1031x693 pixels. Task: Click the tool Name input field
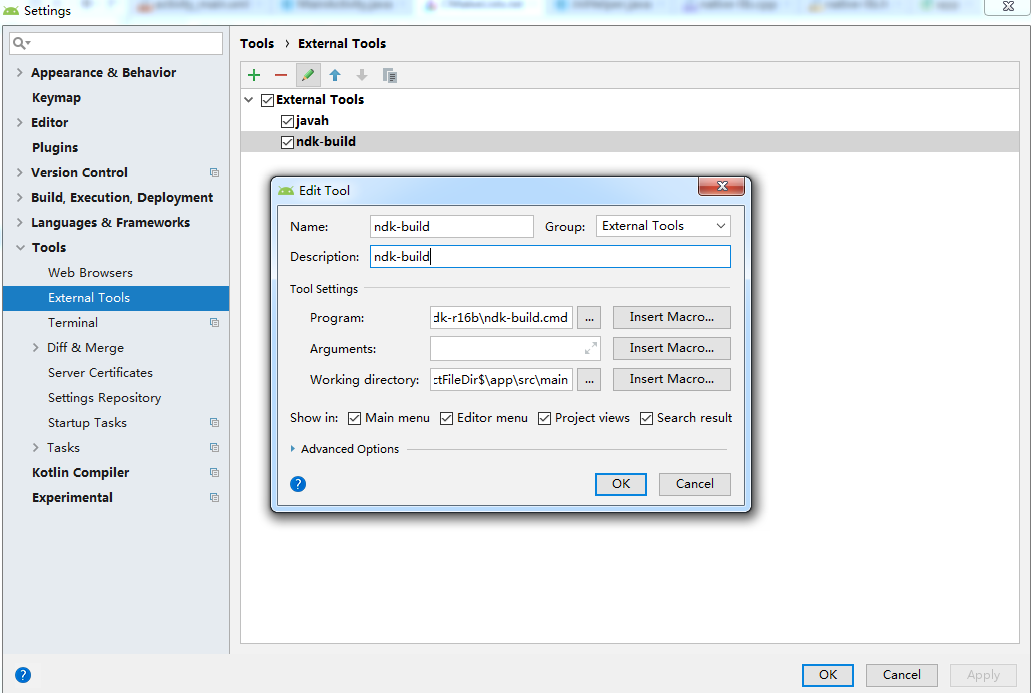(451, 226)
